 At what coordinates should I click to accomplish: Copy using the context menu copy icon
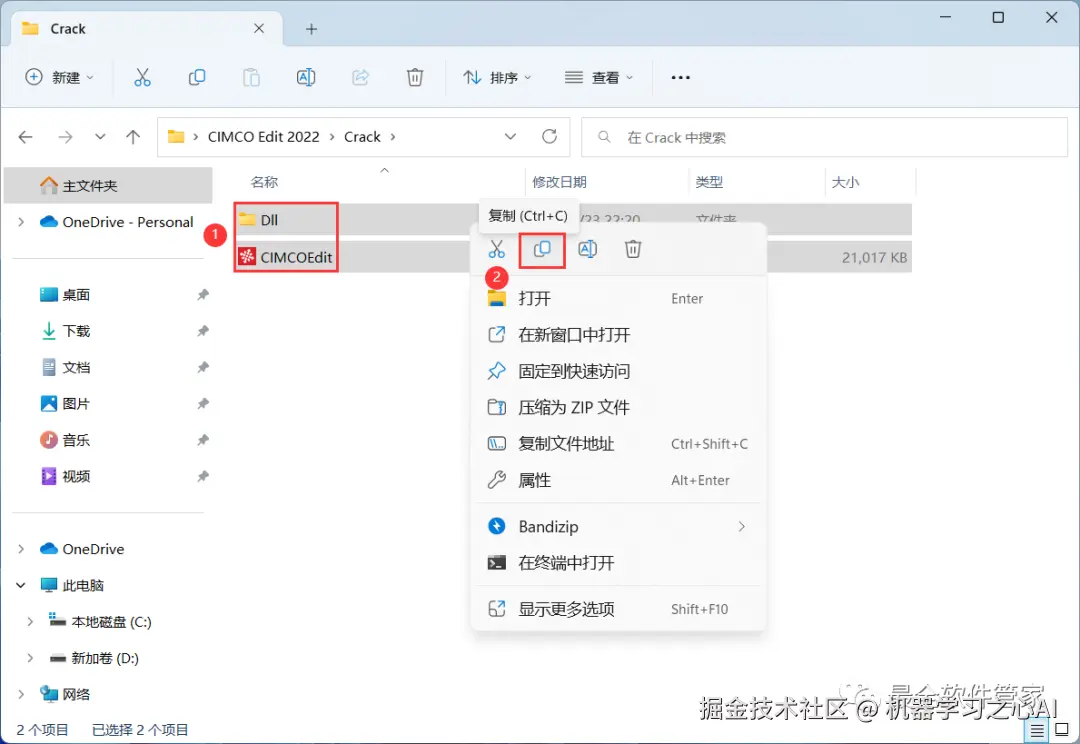(542, 249)
